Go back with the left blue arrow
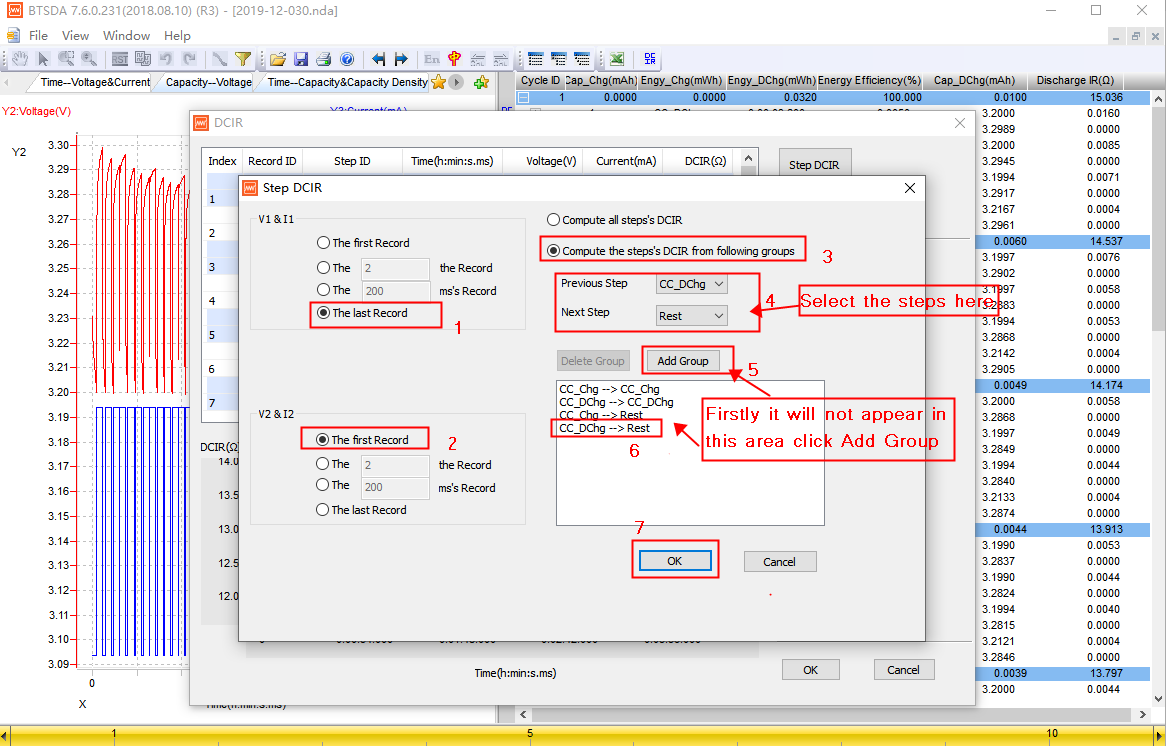Viewport: 1166px width, 746px height. pos(379,59)
